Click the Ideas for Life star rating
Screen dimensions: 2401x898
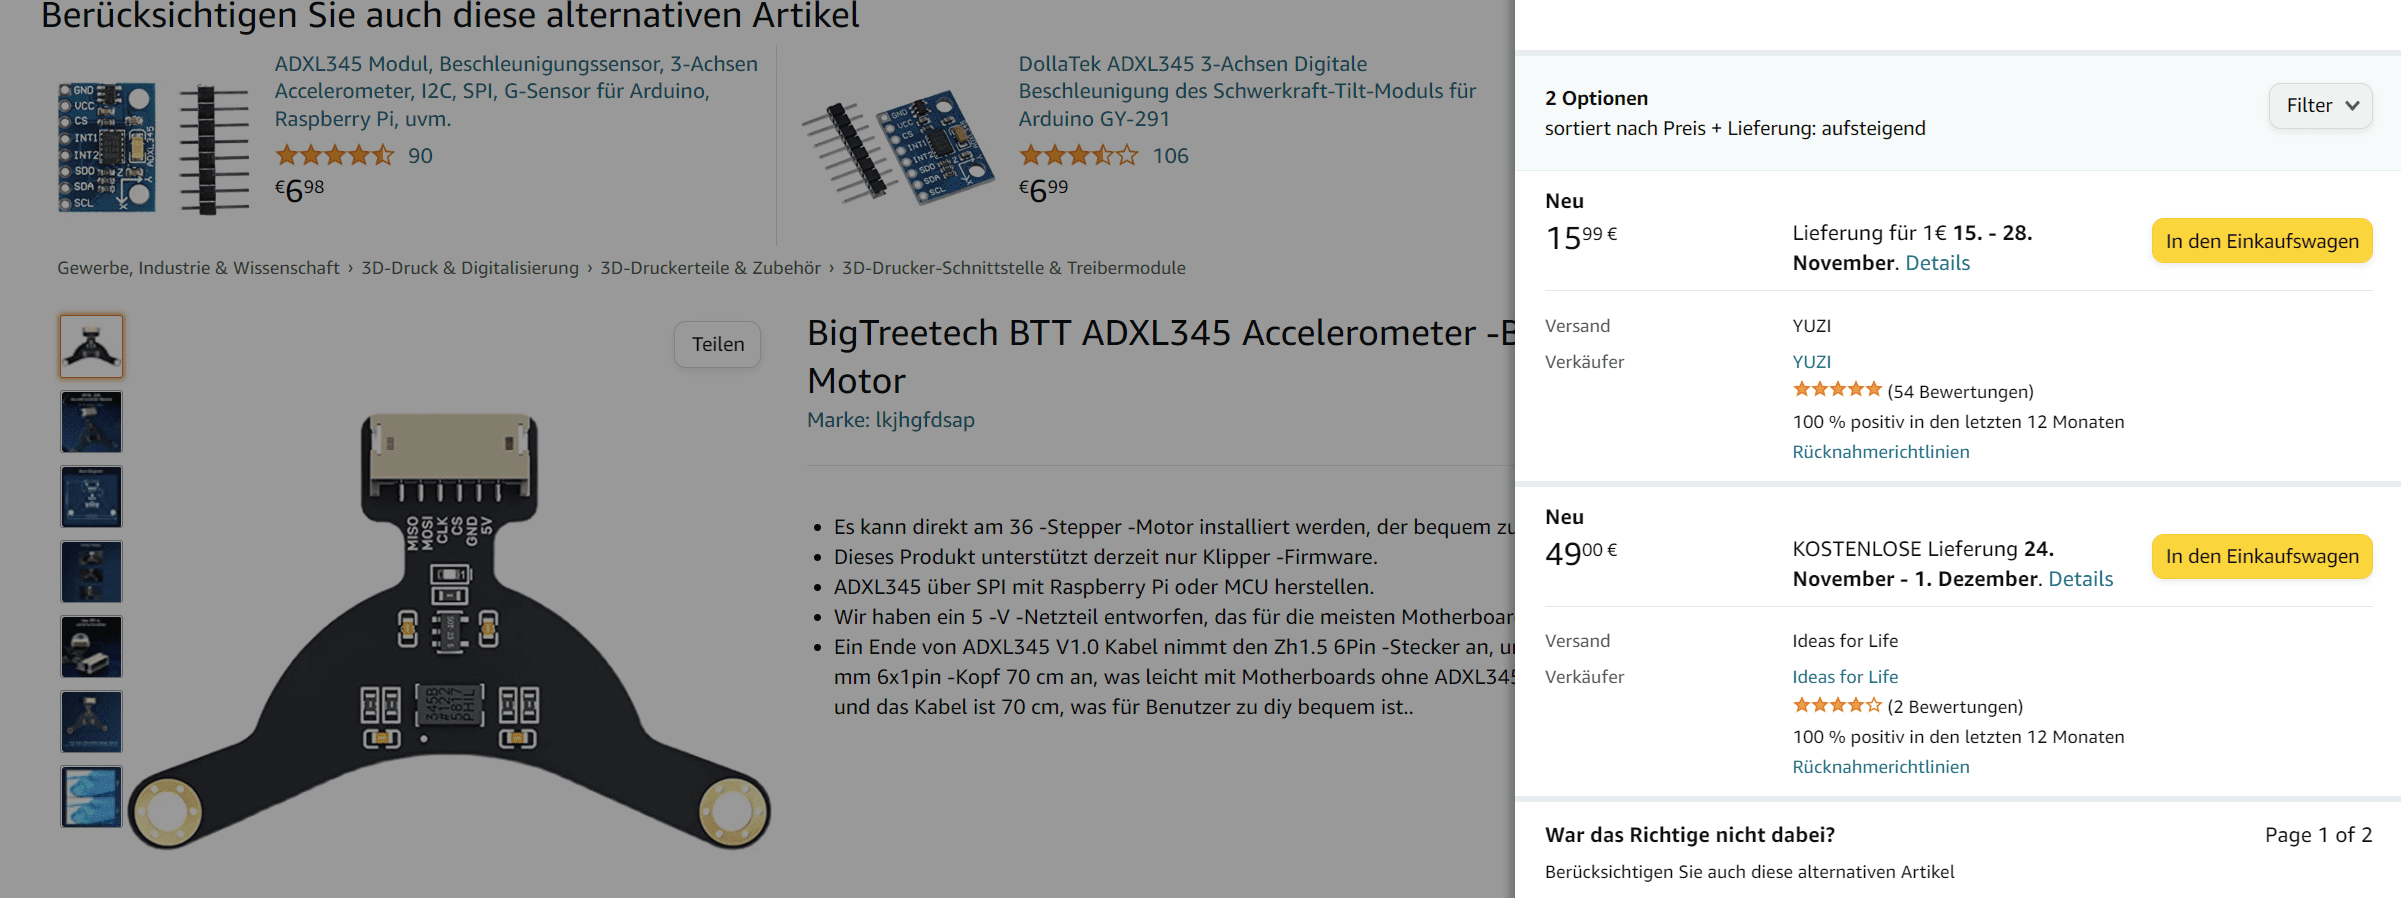(x=1836, y=706)
